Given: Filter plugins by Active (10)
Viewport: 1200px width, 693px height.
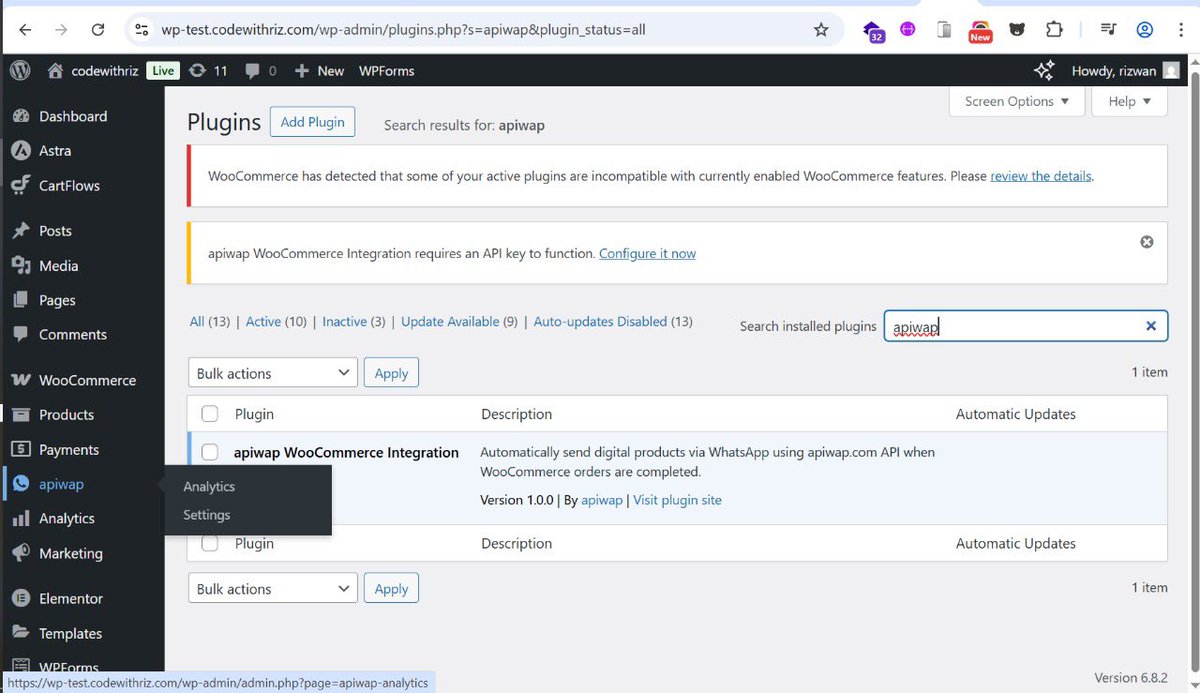Looking at the screenshot, I should coord(276,322).
